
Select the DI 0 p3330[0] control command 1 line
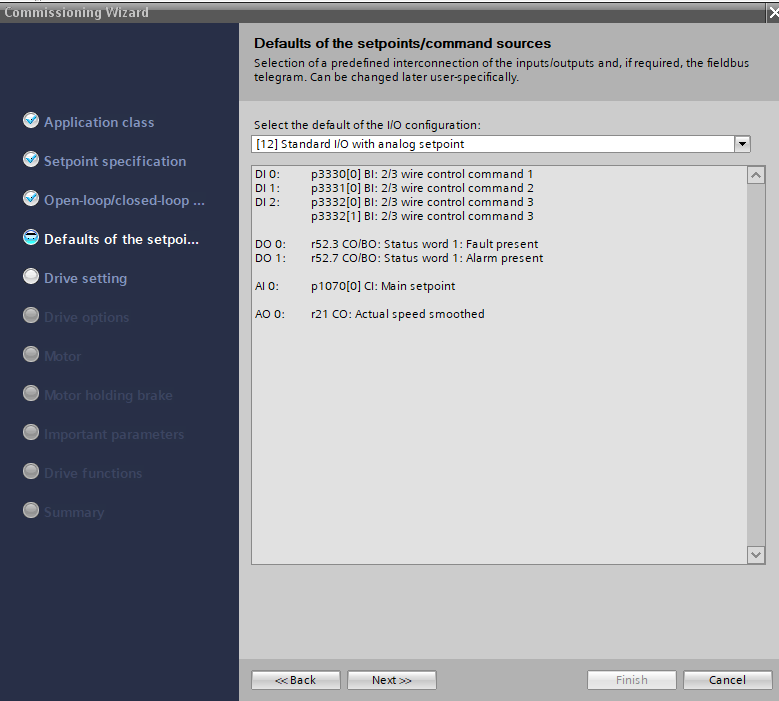[x=394, y=174]
